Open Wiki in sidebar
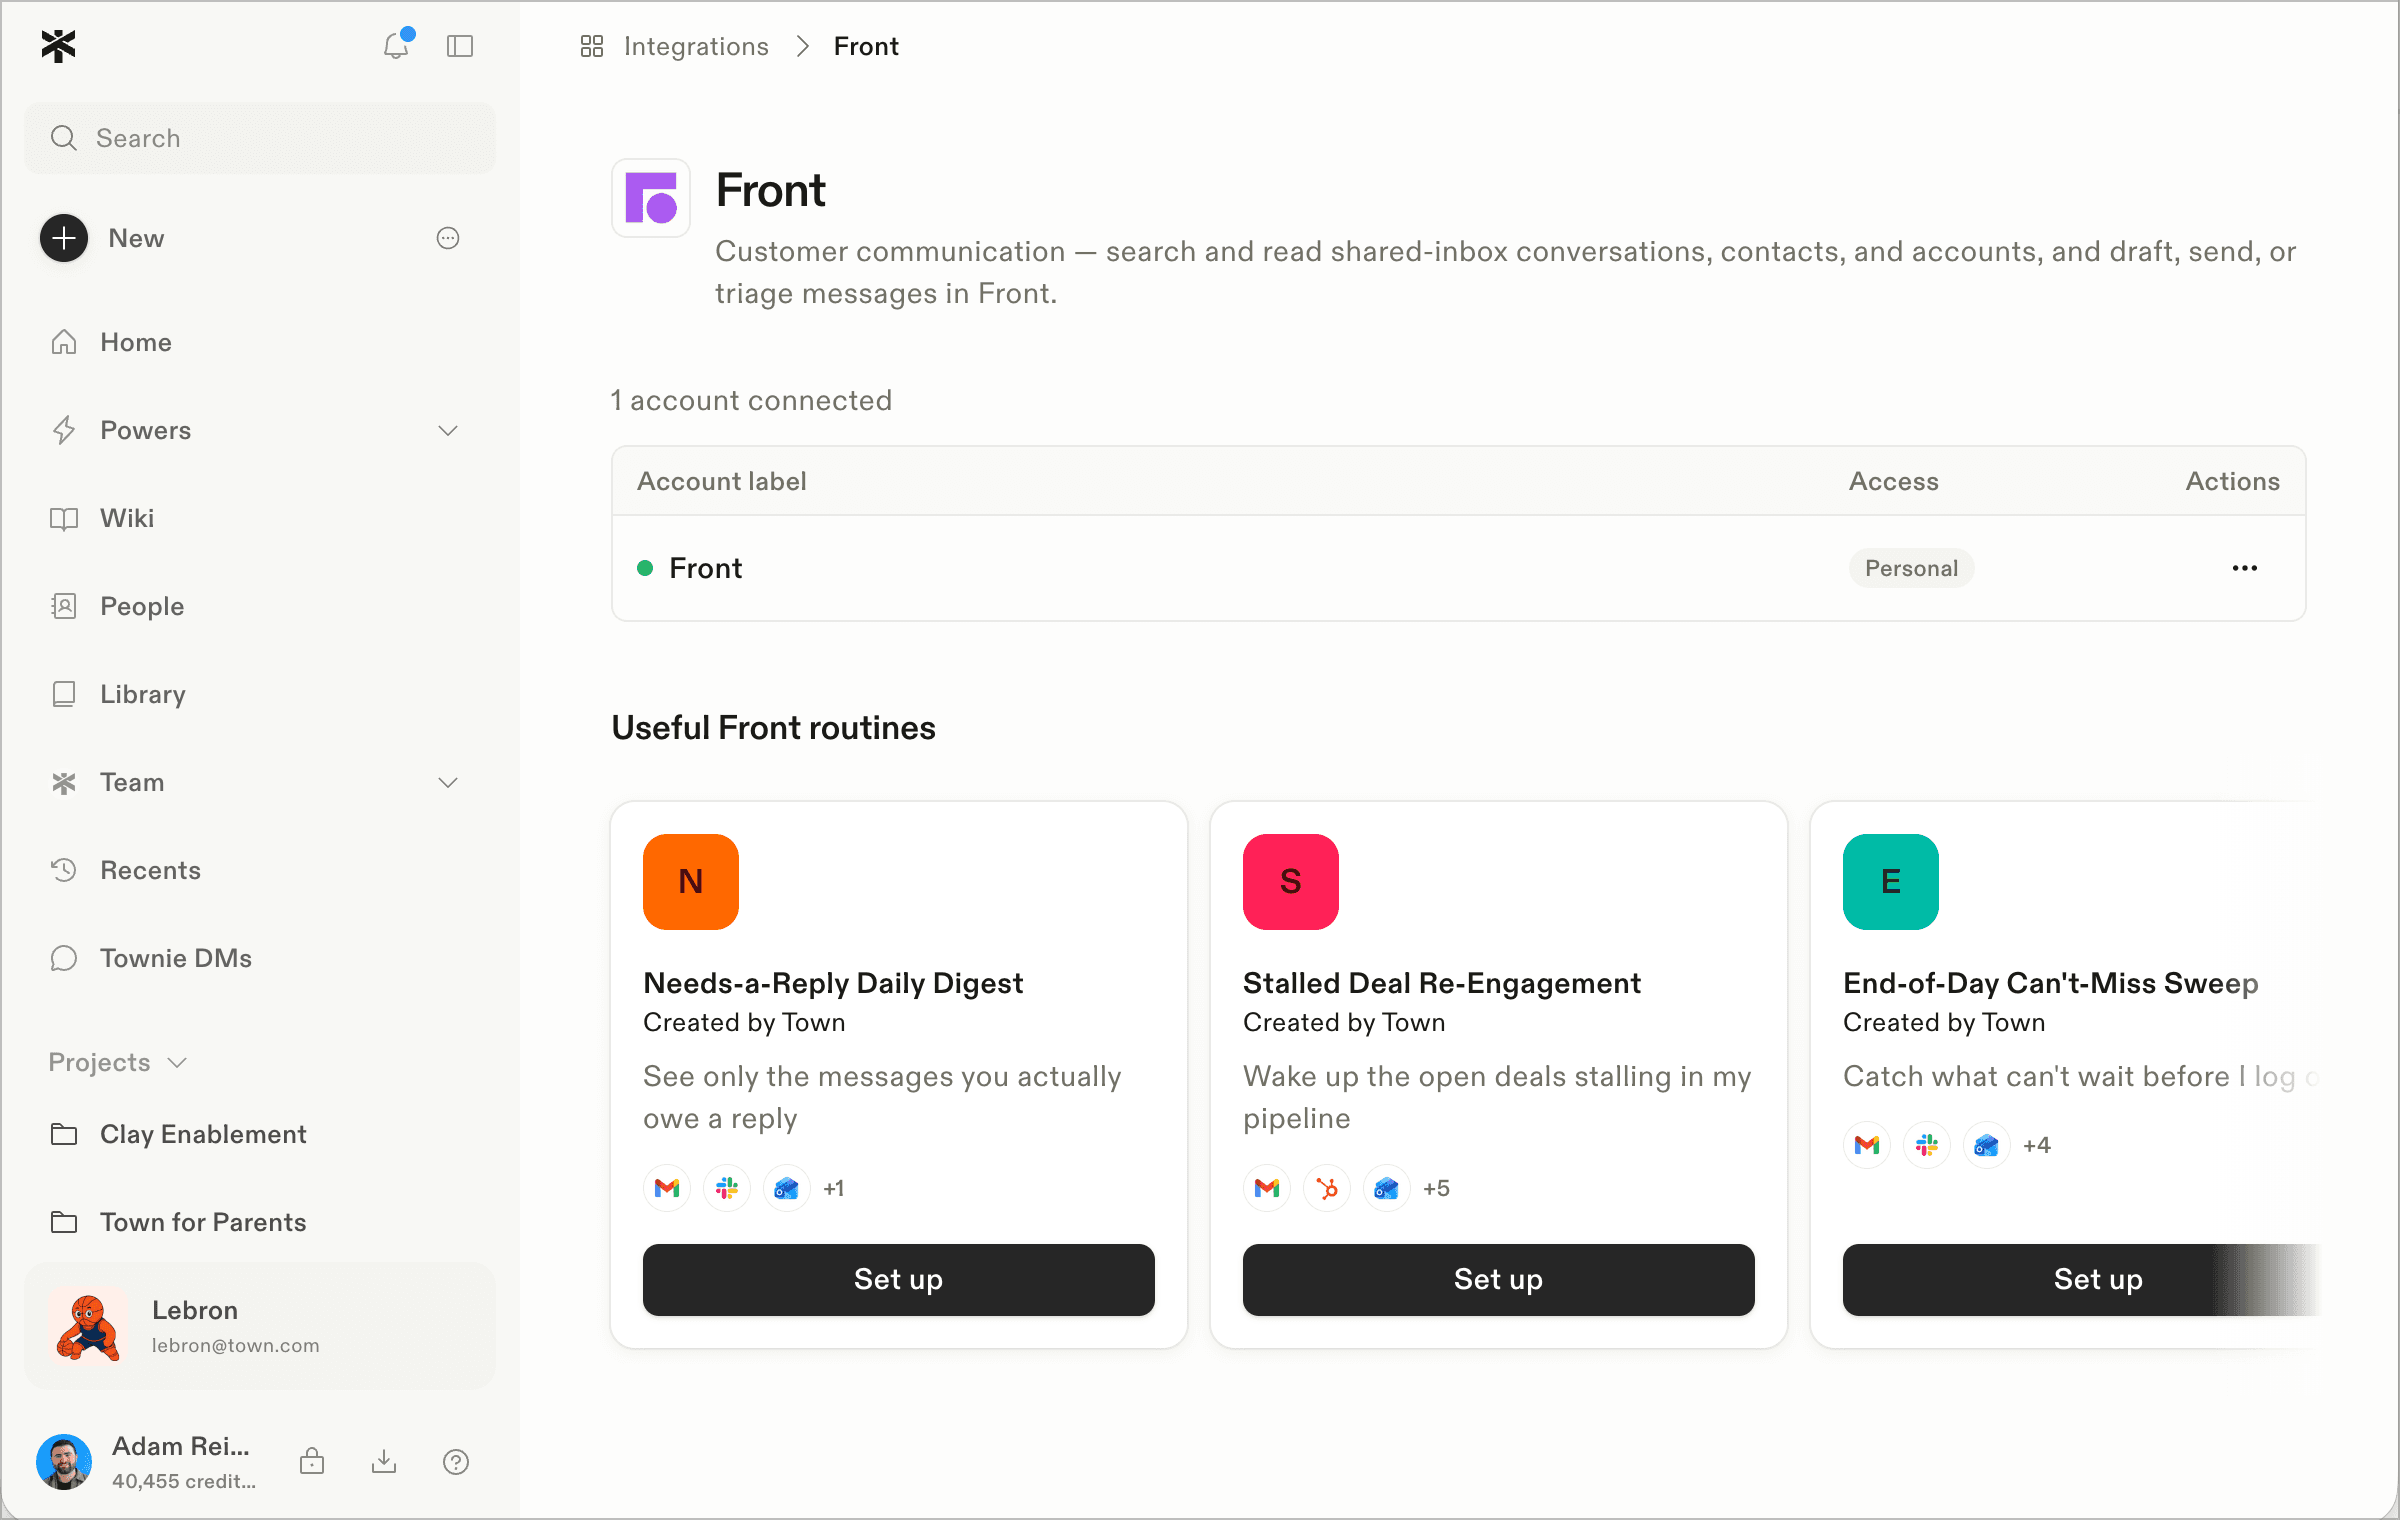This screenshot has height=1520, width=2400. coord(260,518)
